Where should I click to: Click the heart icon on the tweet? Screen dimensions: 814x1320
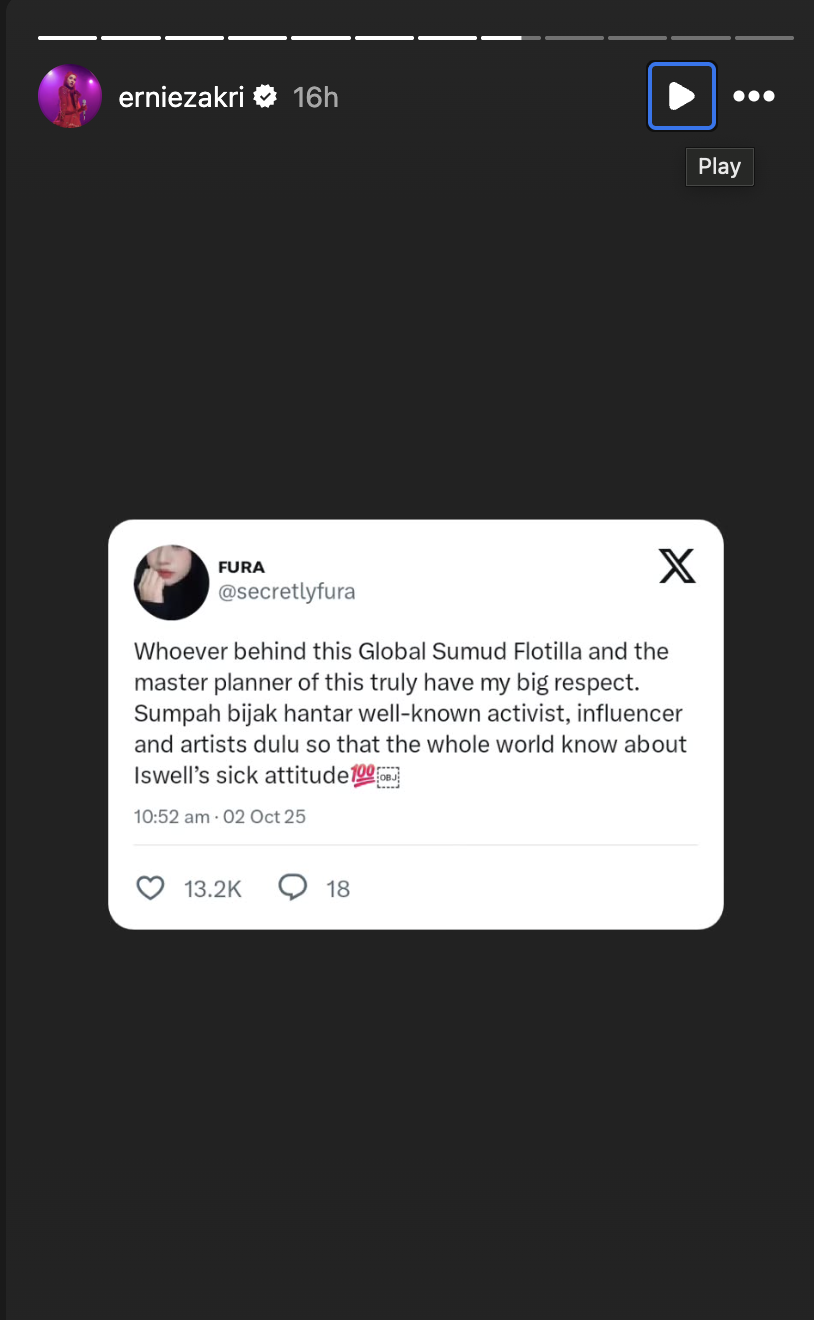[150, 888]
